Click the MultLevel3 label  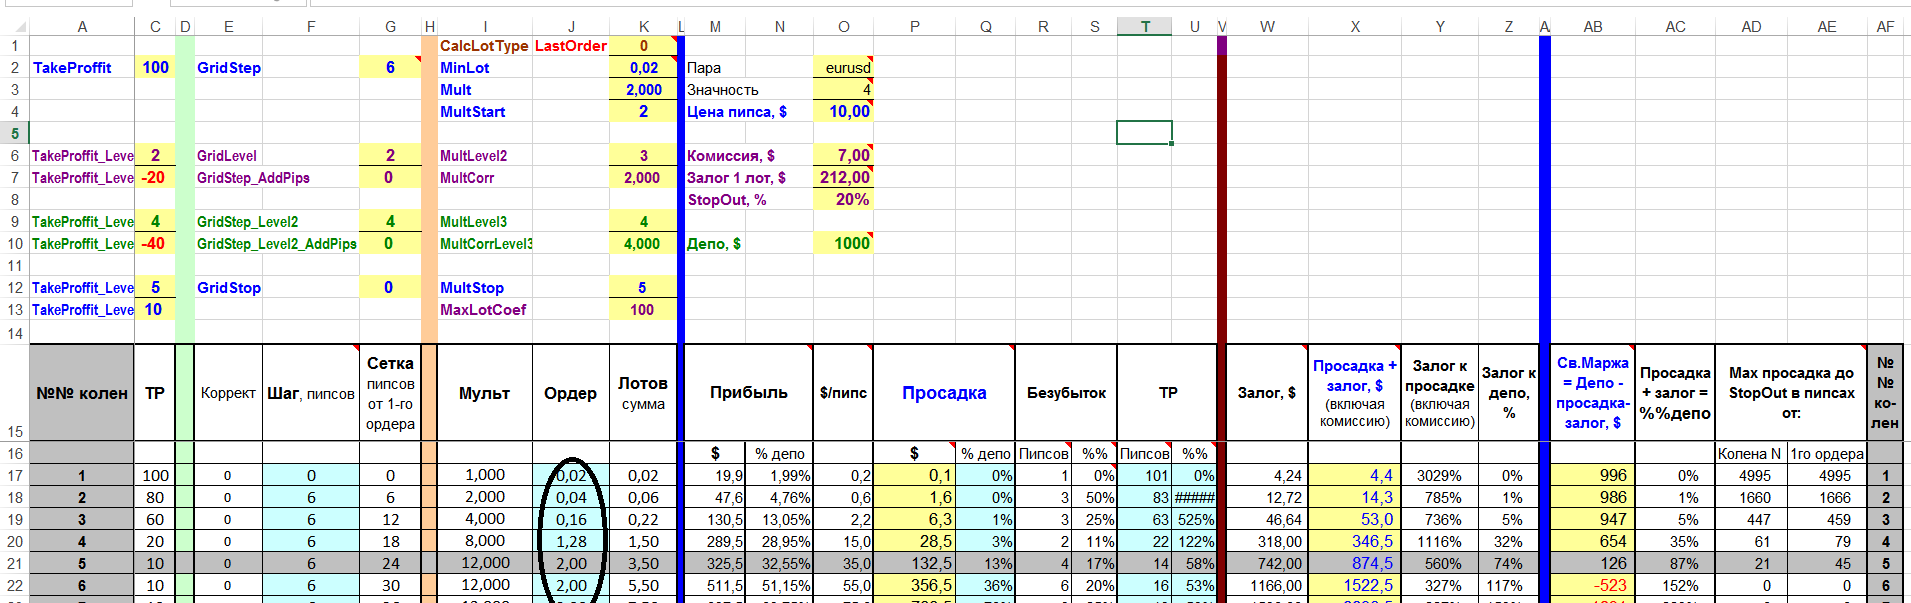(474, 222)
